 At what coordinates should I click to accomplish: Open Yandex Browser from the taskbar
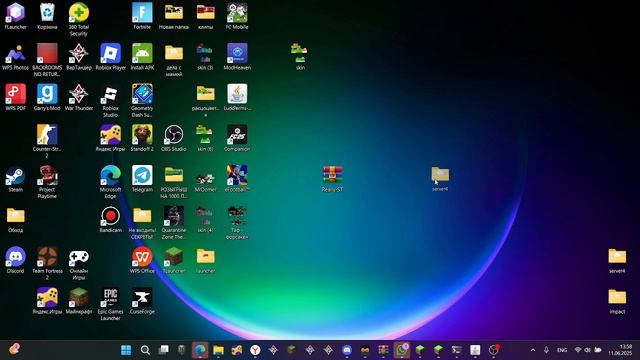click(255, 350)
